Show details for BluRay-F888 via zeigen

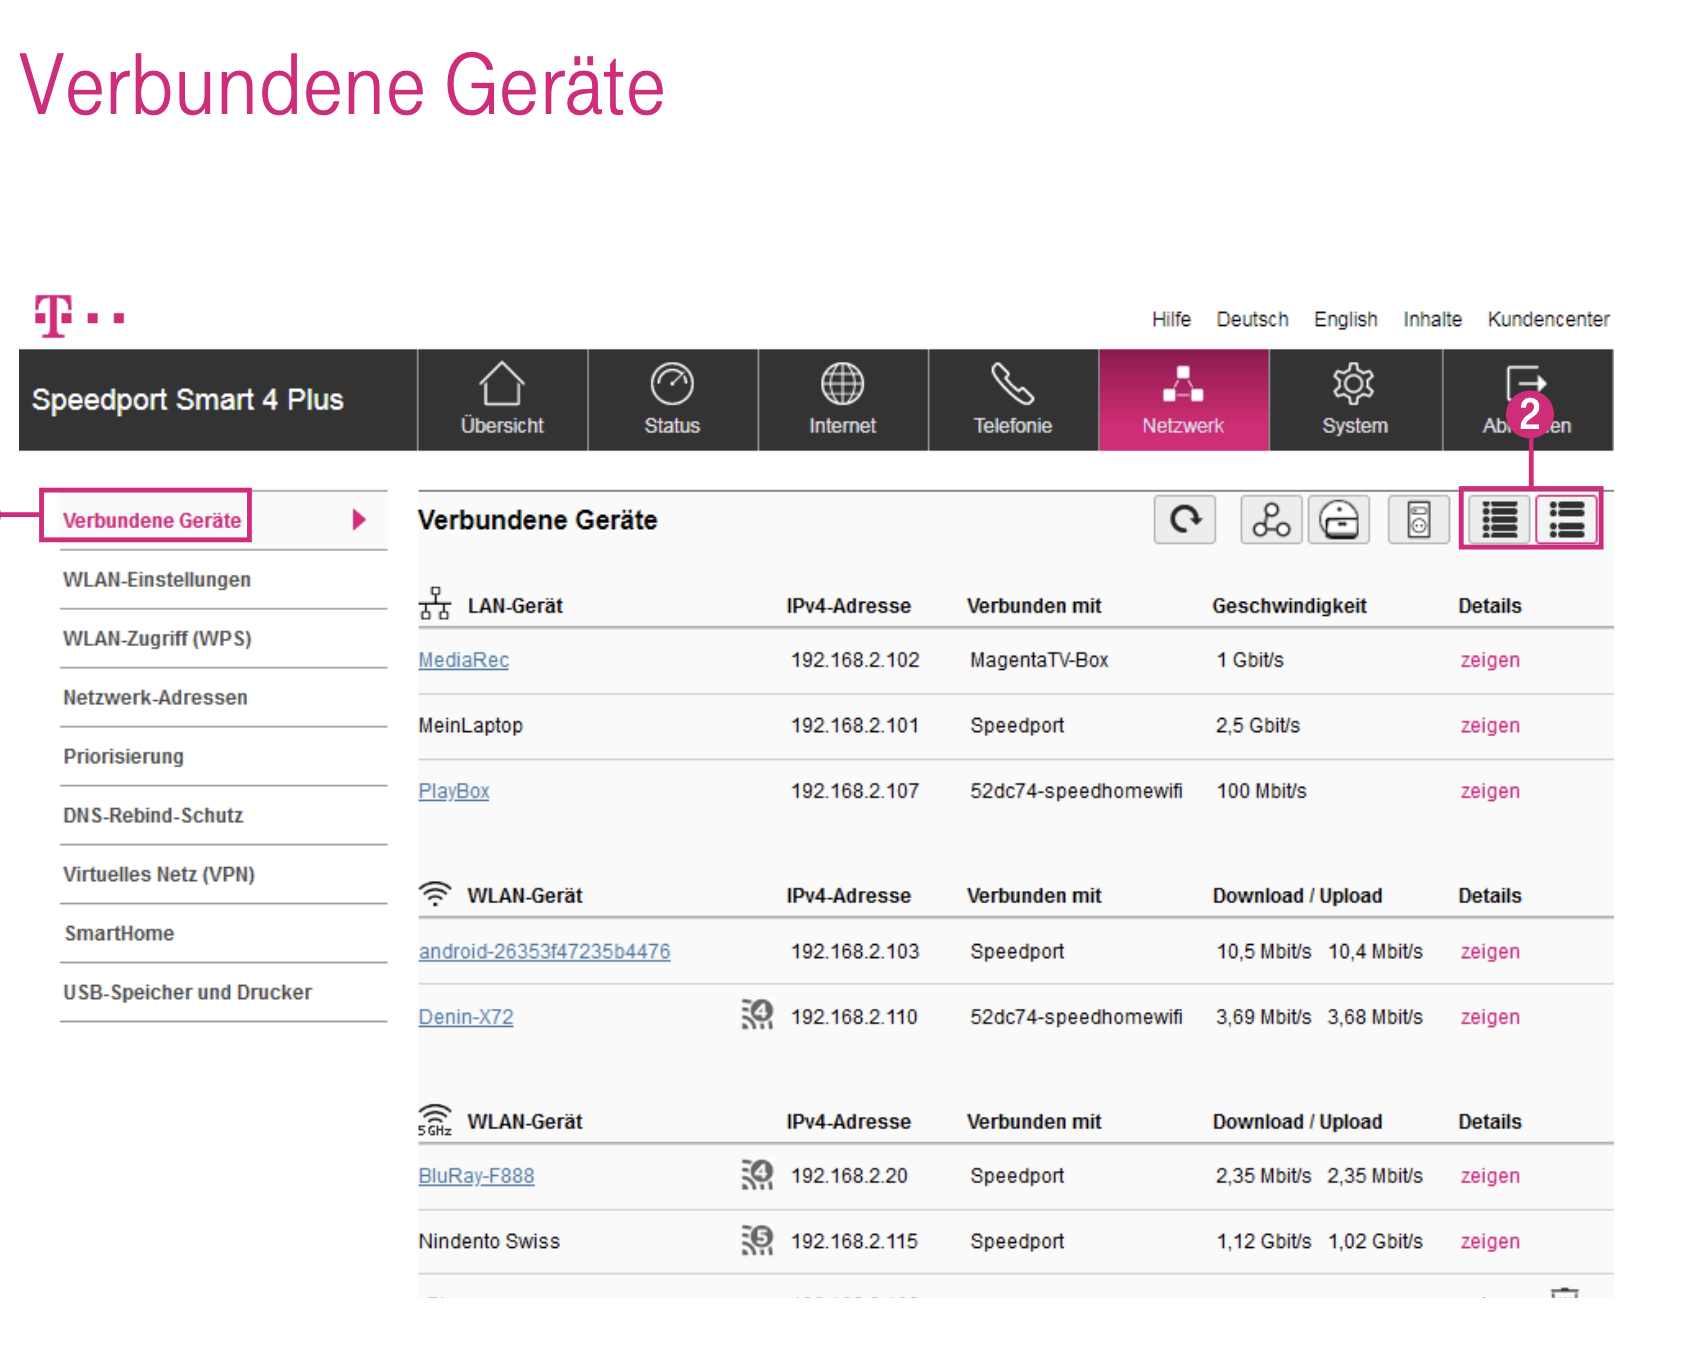click(1489, 1176)
